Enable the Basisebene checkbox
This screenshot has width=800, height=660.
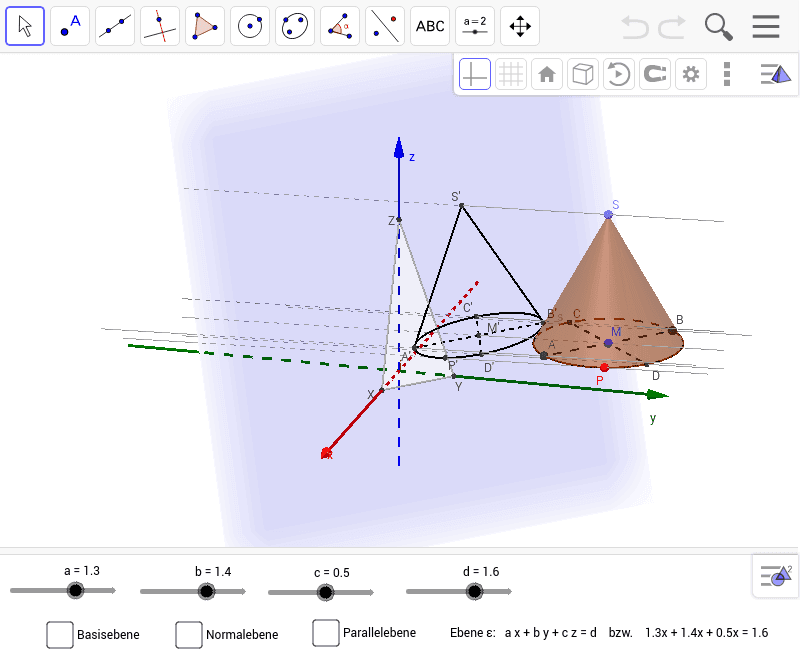pyautogui.click(x=60, y=634)
